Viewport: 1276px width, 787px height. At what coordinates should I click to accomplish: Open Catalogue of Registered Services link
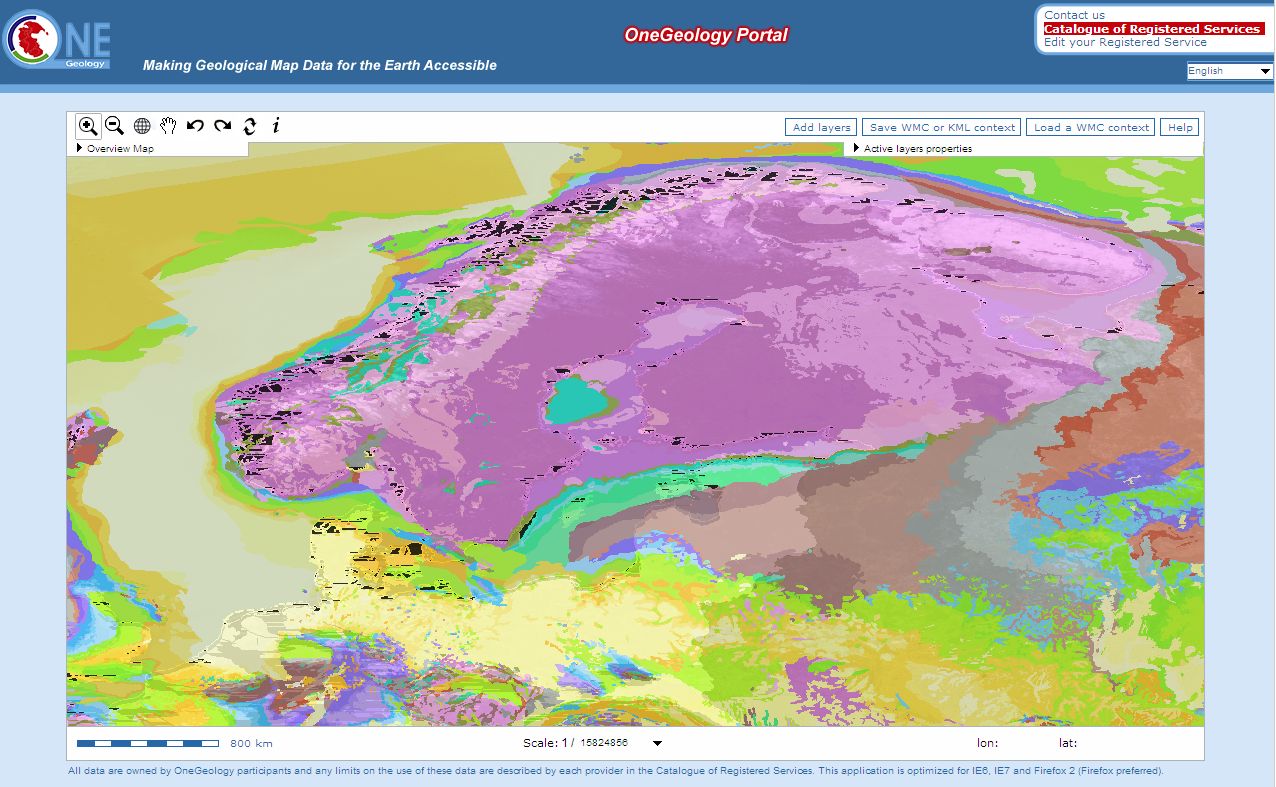point(1152,29)
